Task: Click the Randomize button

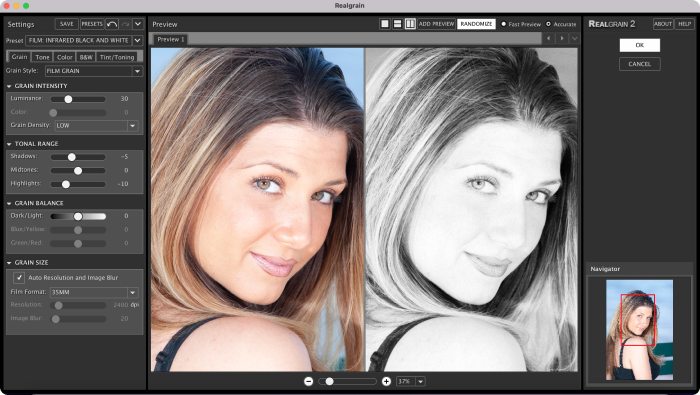Action: click(x=476, y=24)
